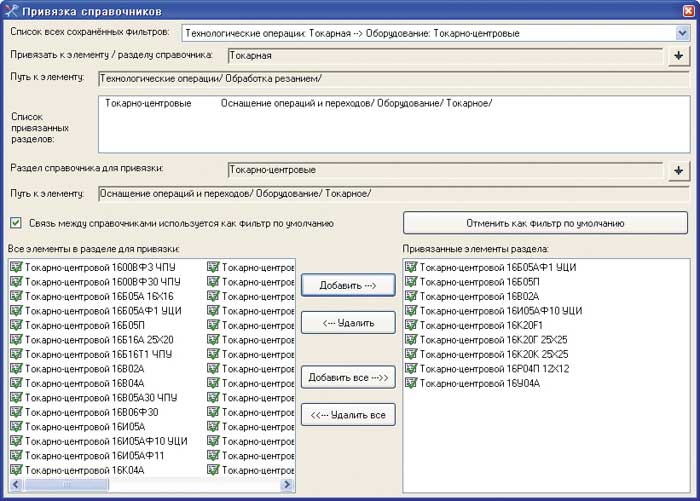Click icon of Токарно-центровой 16К04А in left list
700x501 pixels.
pyautogui.click(x=15, y=470)
